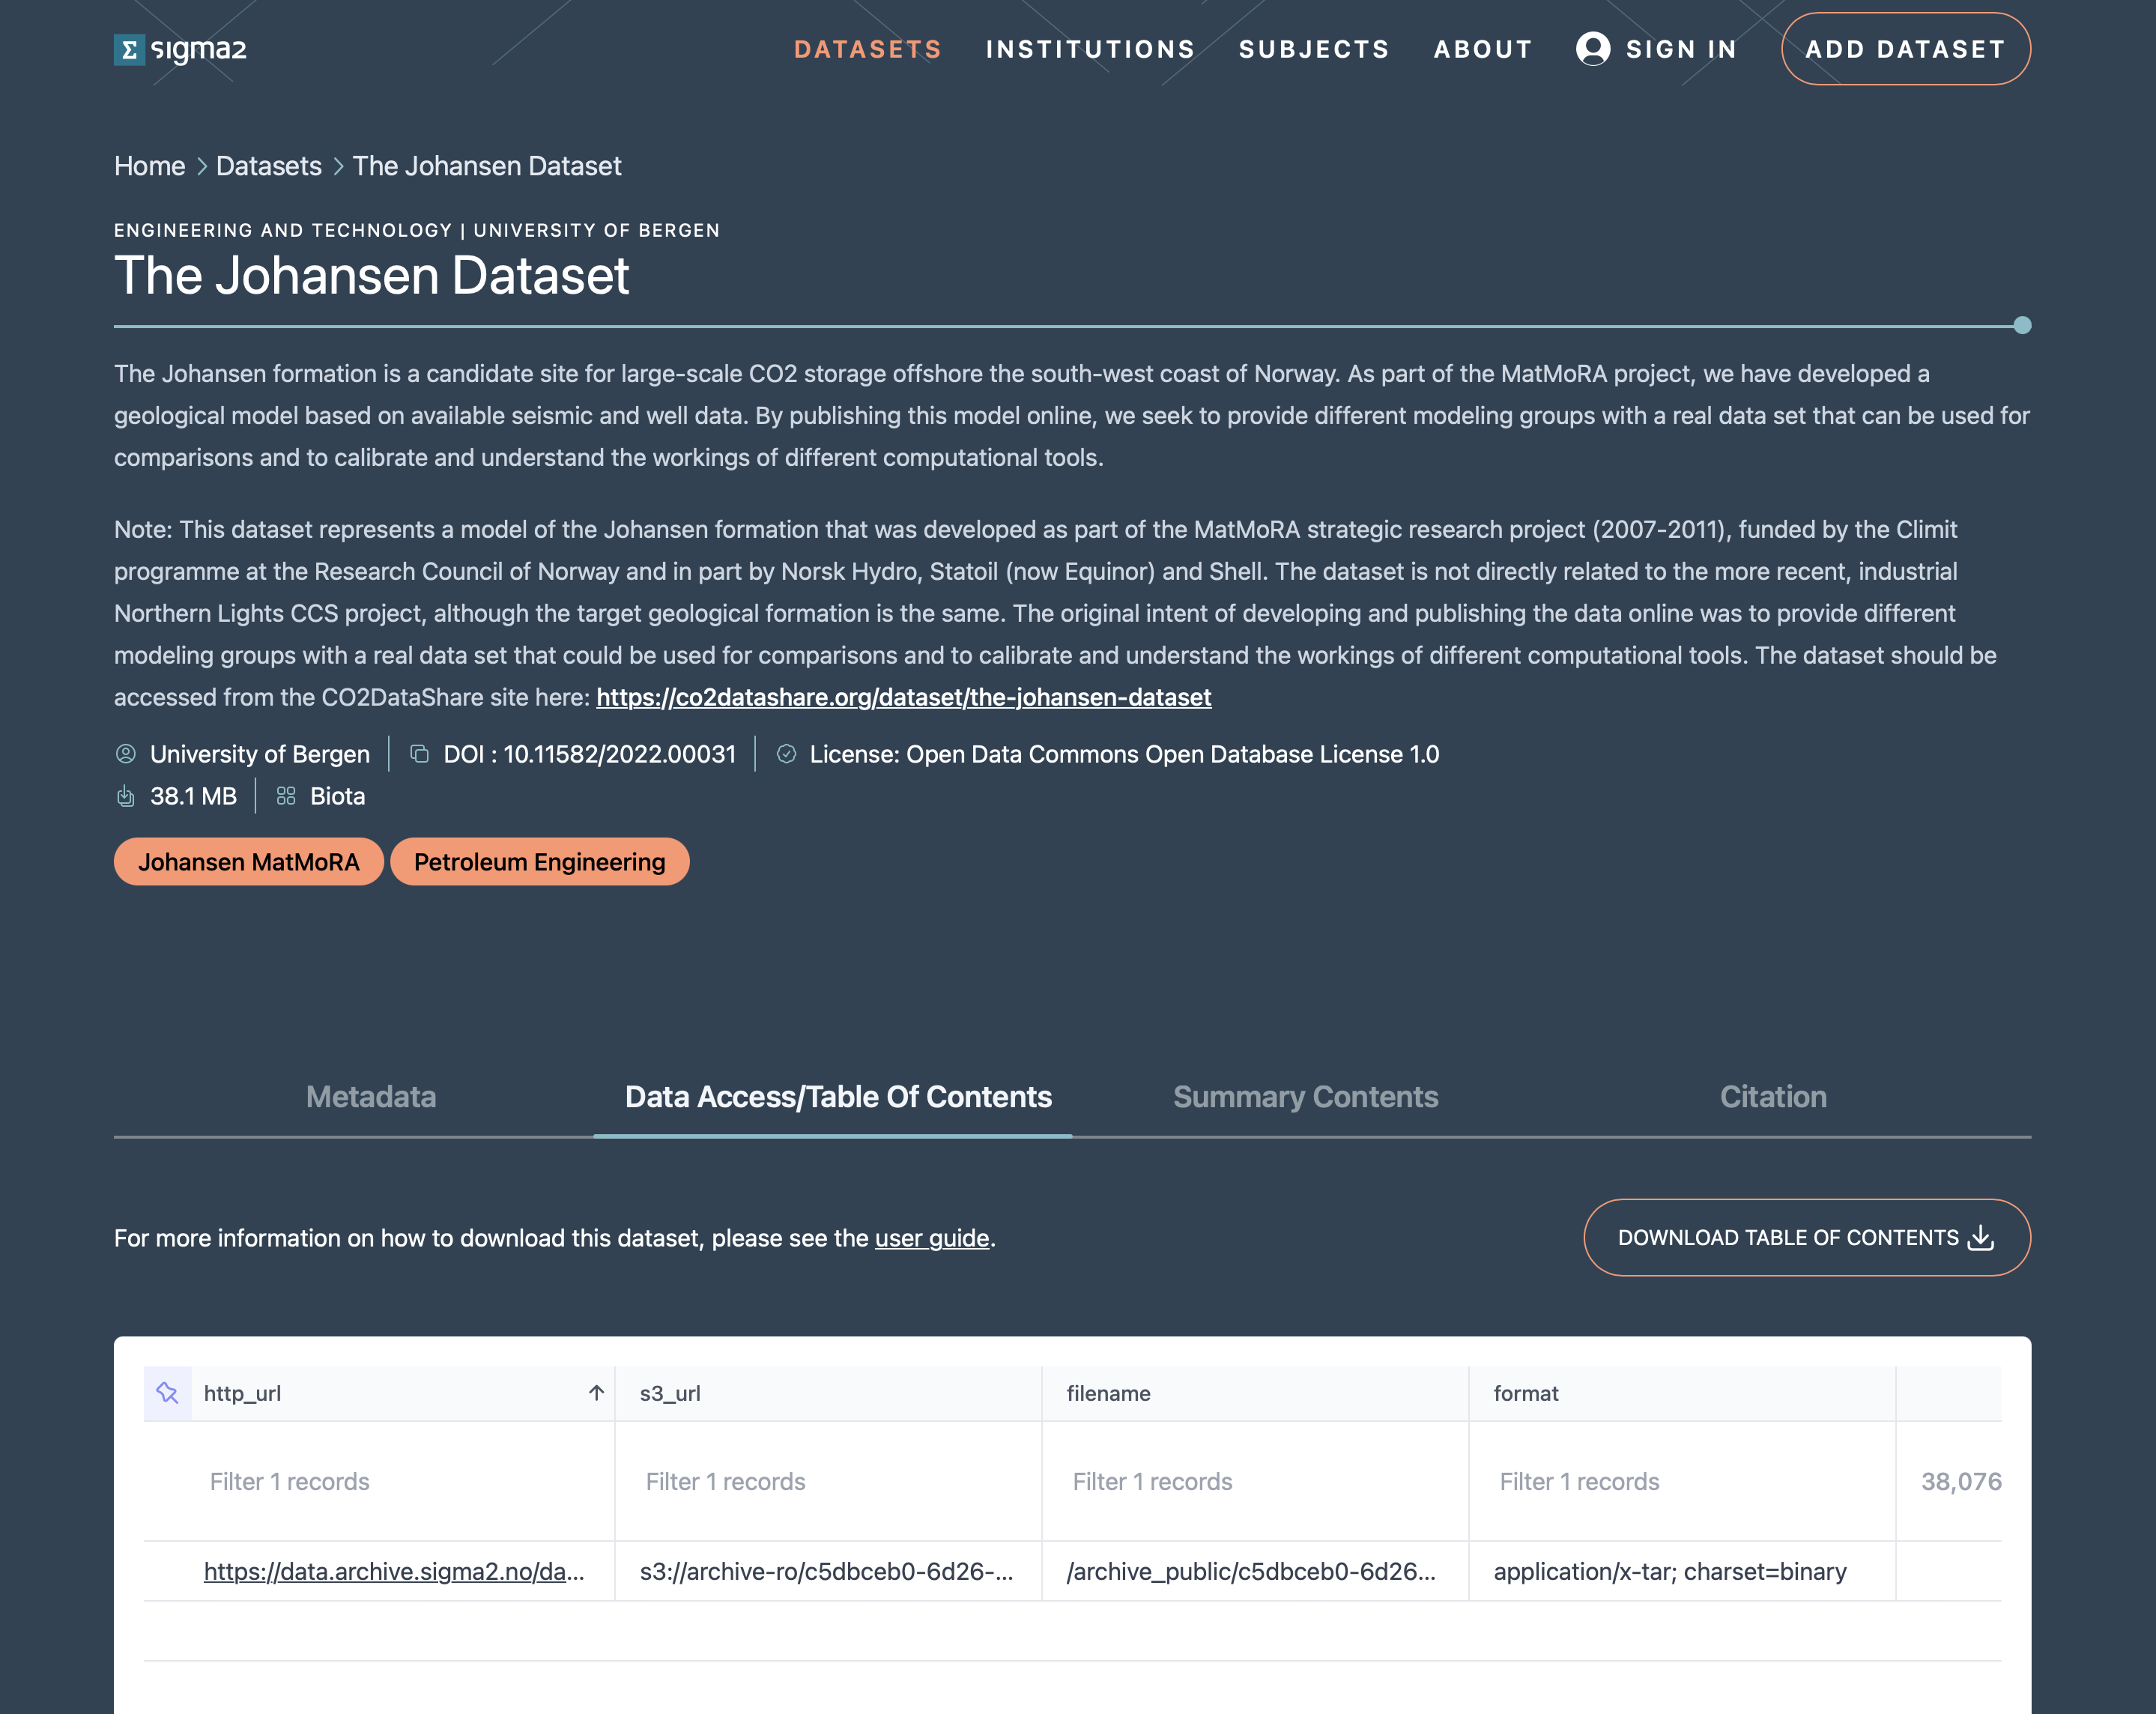Viewport: 2156px width, 1714px height.
Task: Click the person icon beside University of Bergen
Action: click(x=126, y=754)
